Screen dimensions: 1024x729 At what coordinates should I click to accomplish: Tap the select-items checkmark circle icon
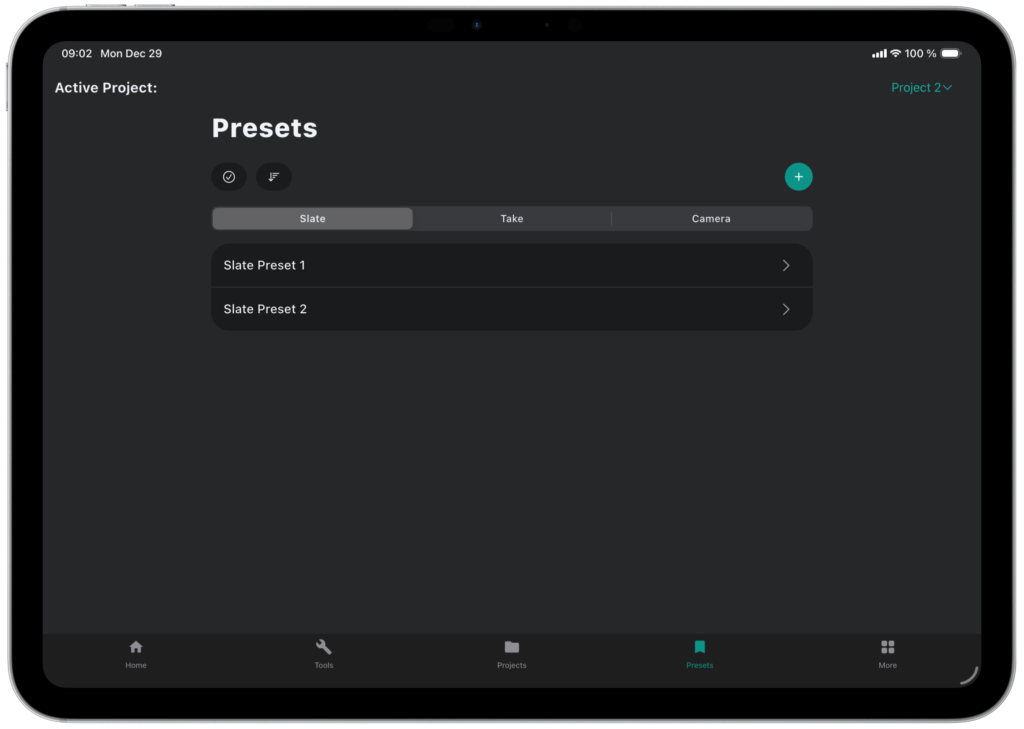[x=229, y=177]
